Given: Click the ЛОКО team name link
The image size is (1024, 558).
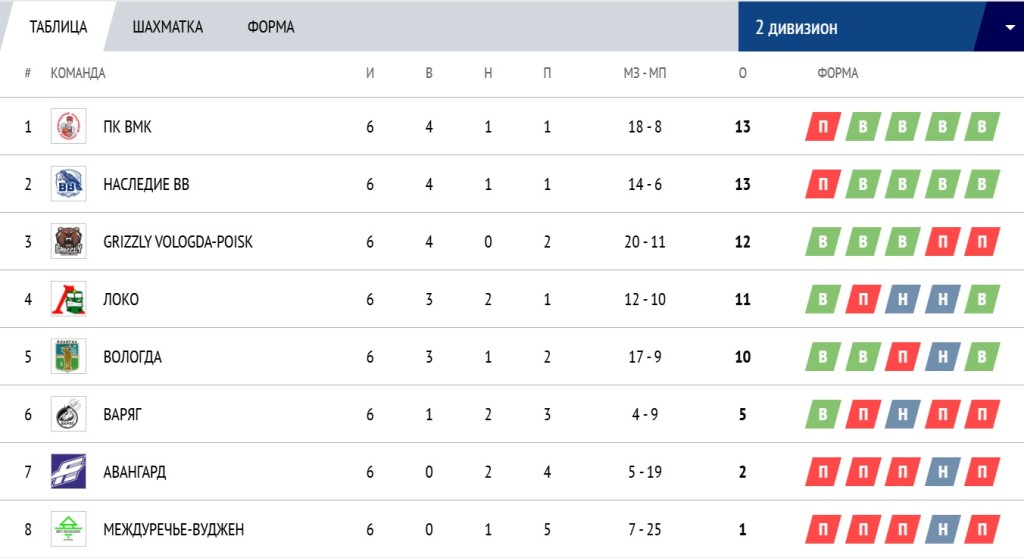Looking at the screenshot, I should [121, 299].
